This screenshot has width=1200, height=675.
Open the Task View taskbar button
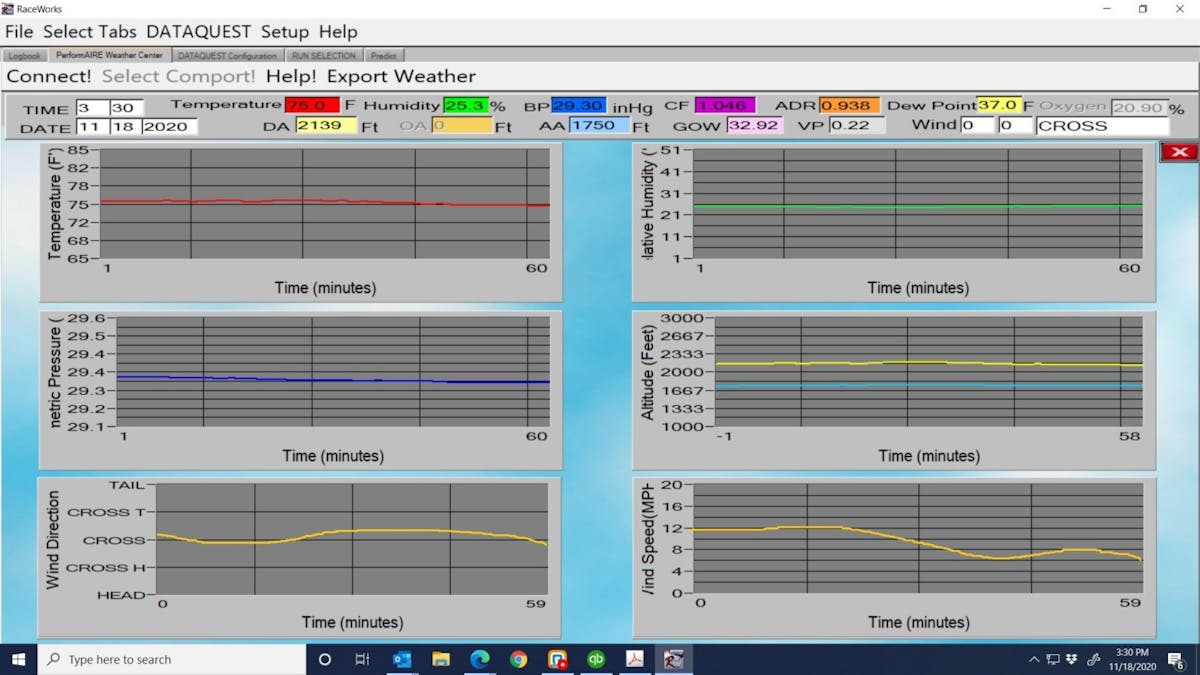click(362, 659)
